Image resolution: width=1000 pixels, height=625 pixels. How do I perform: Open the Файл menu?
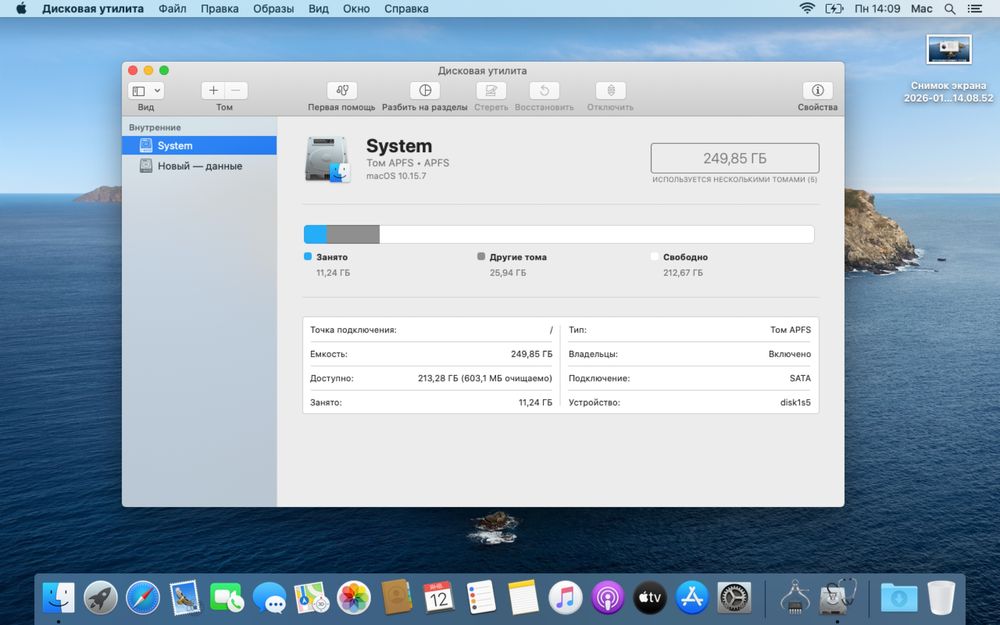[172, 9]
